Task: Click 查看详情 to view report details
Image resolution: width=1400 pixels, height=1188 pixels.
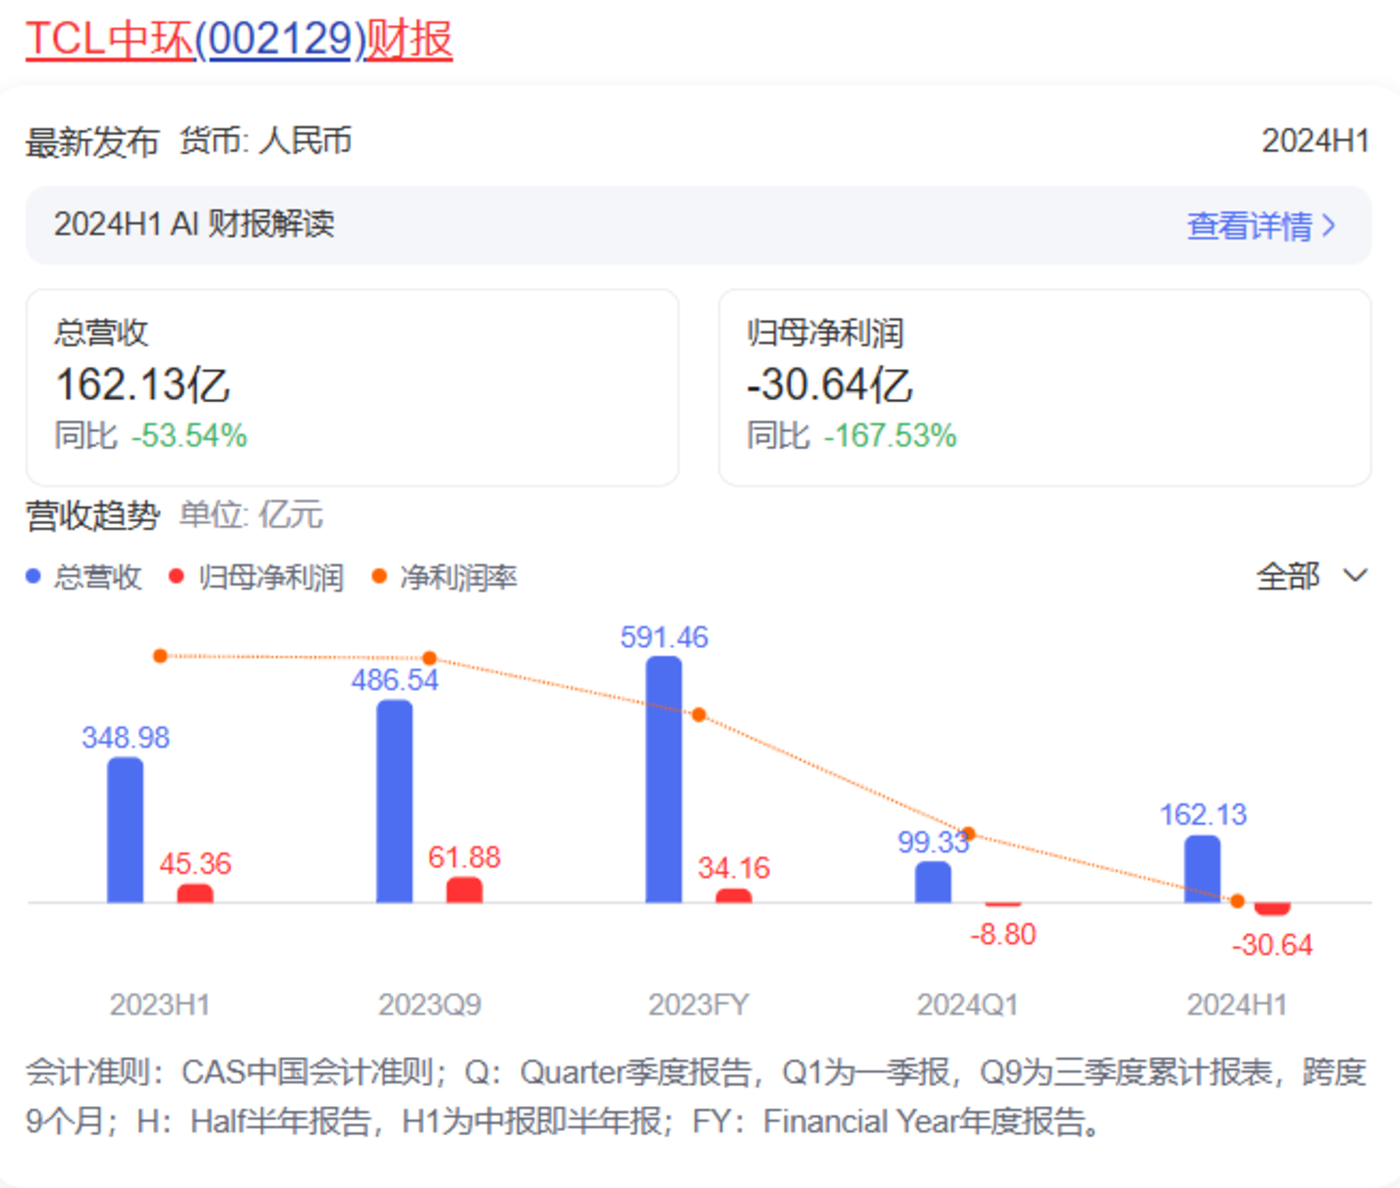Action: (x=1248, y=226)
